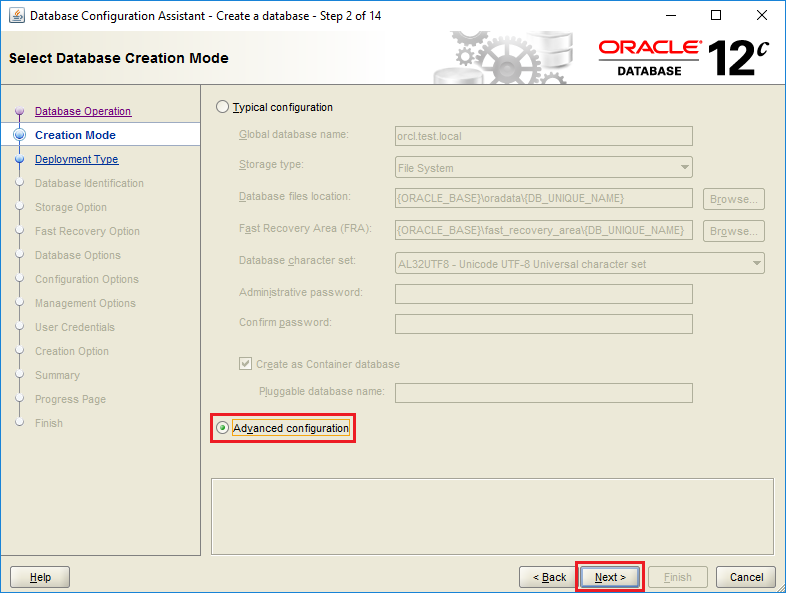Select the Typical configuration radio button

click(222, 107)
